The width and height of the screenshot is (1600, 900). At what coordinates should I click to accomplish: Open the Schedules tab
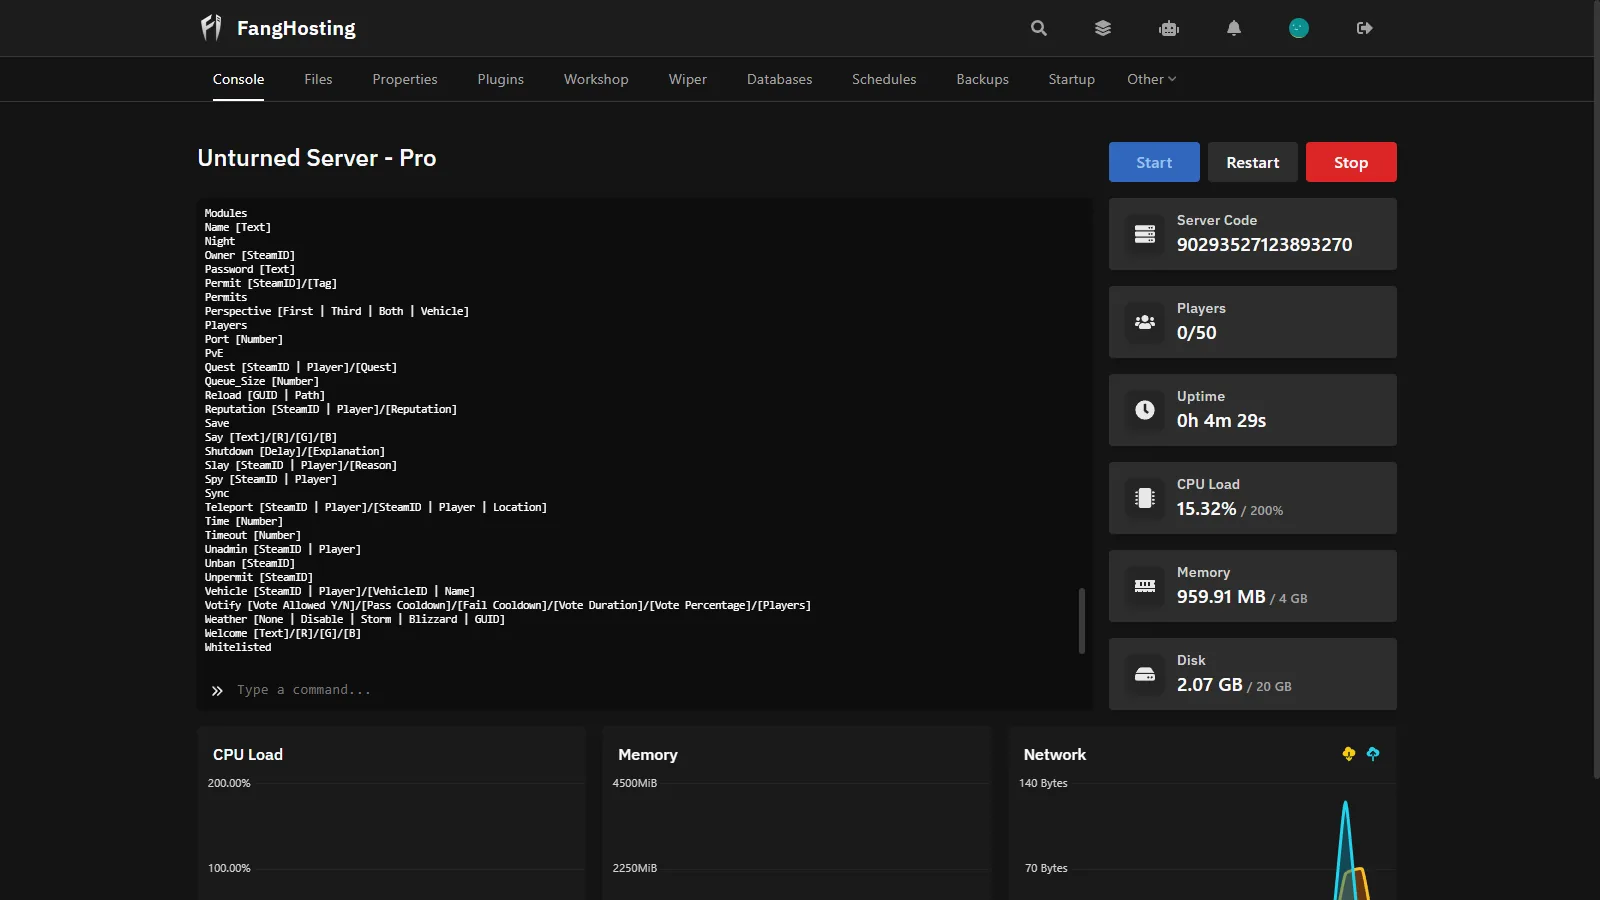pos(884,79)
